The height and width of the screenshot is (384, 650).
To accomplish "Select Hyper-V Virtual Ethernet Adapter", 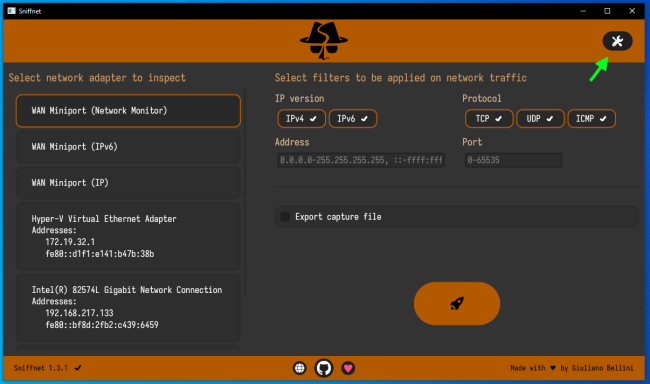I will click(128, 236).
